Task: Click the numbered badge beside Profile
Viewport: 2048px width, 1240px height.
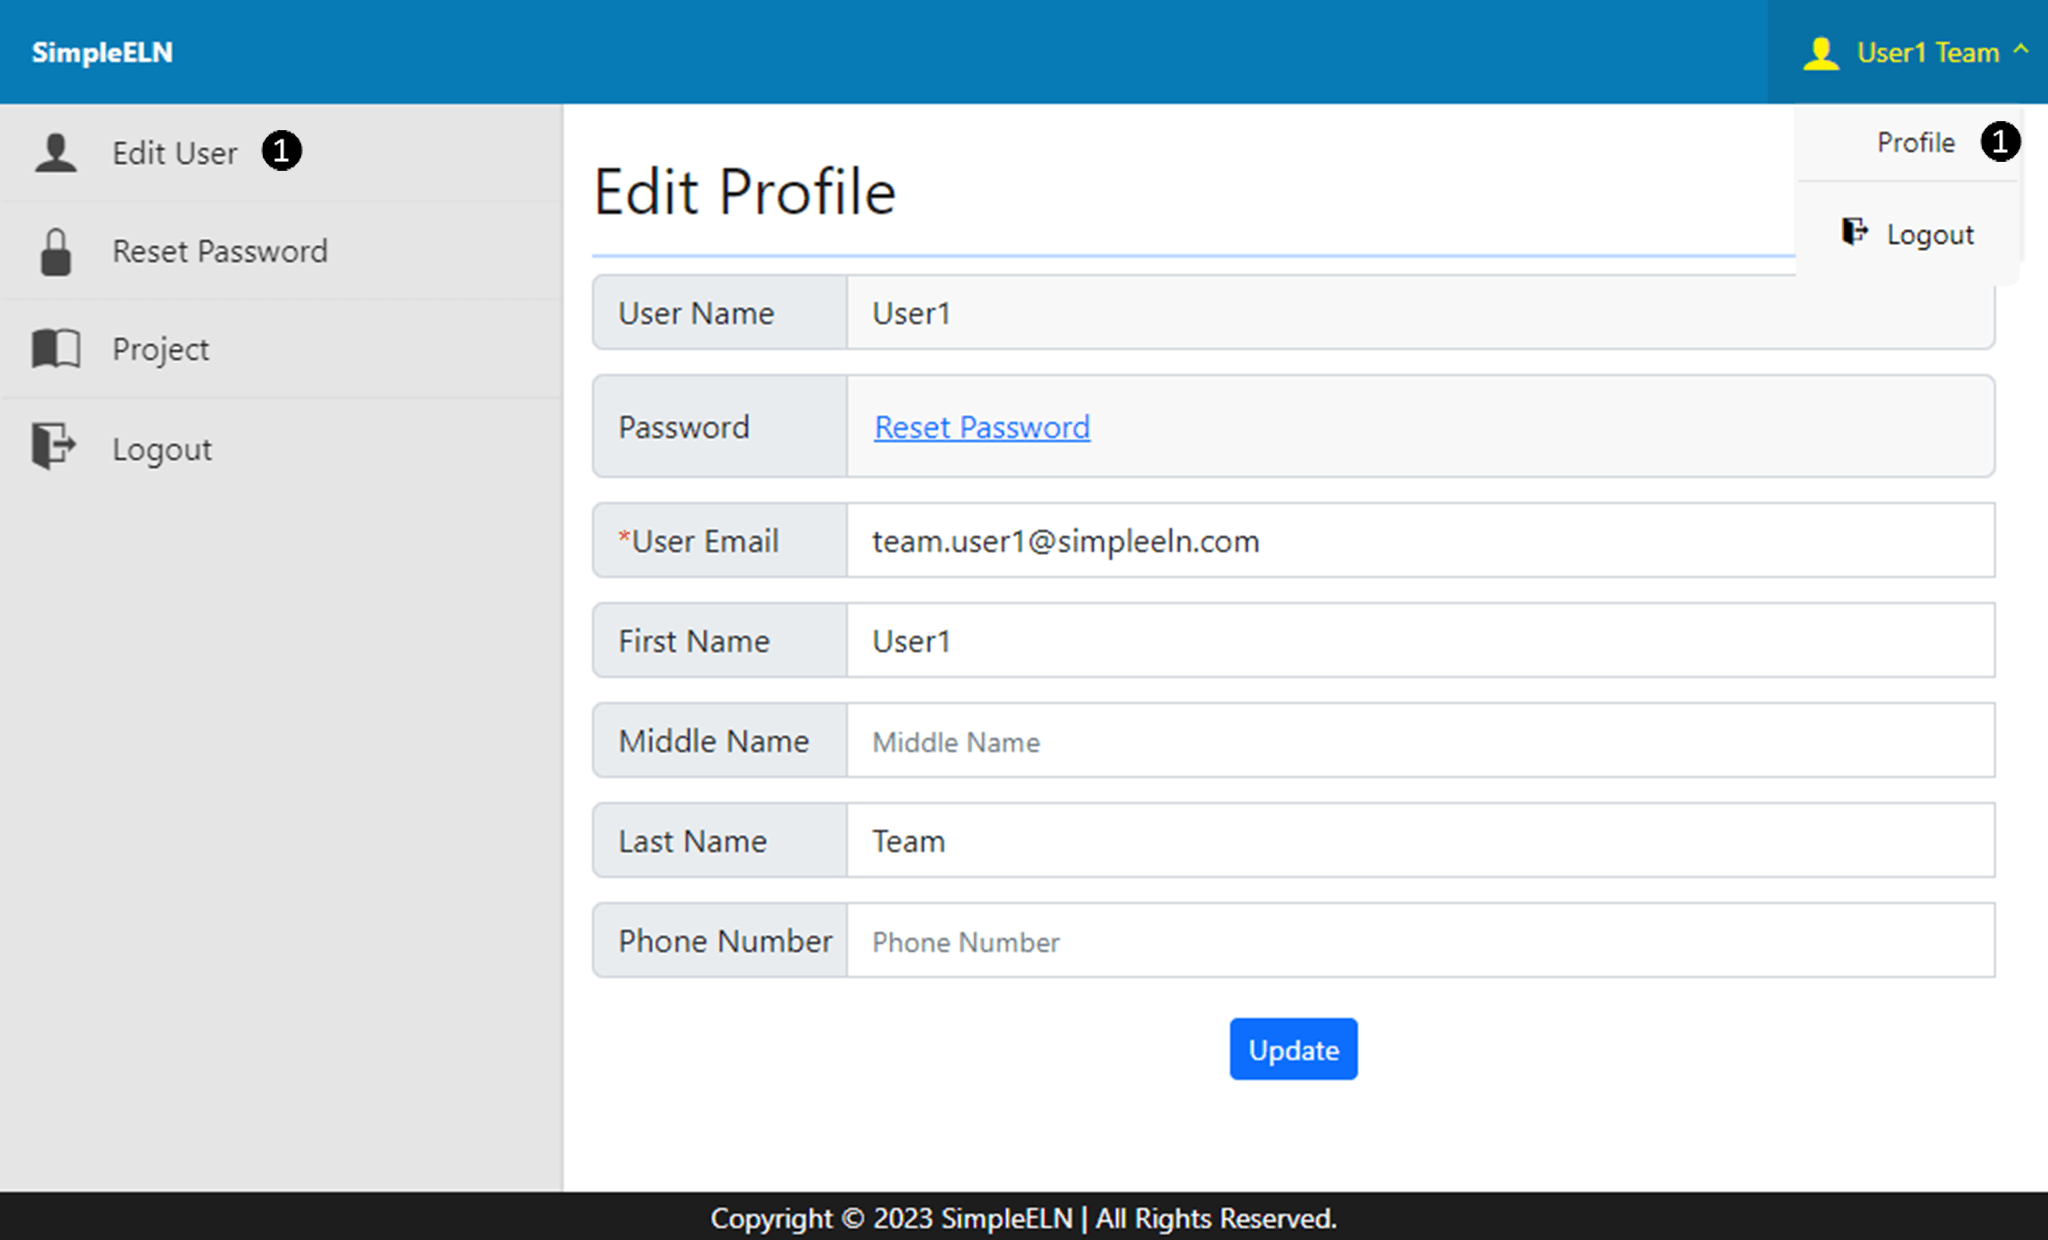Action: pyautogui.click(x=2000, y=142)
